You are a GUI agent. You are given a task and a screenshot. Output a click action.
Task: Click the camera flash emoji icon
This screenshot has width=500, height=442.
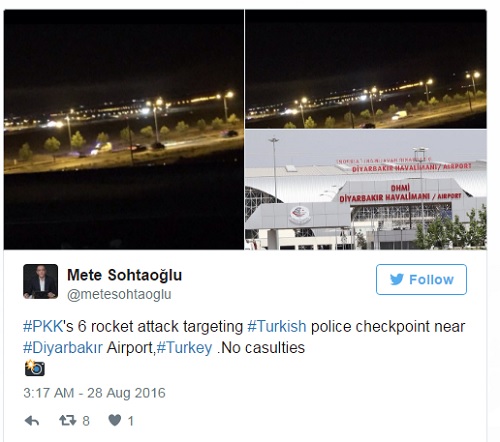pos(34,368)
